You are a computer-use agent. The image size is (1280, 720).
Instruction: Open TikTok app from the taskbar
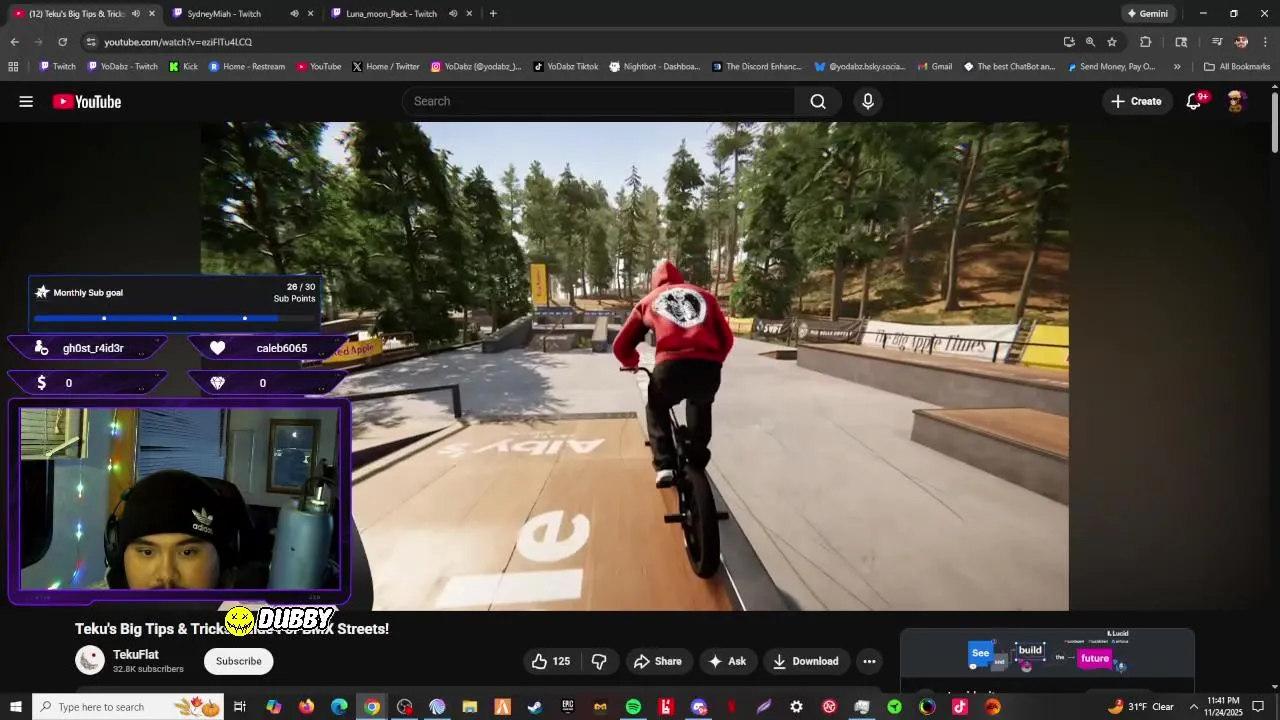tap(960, 707)
